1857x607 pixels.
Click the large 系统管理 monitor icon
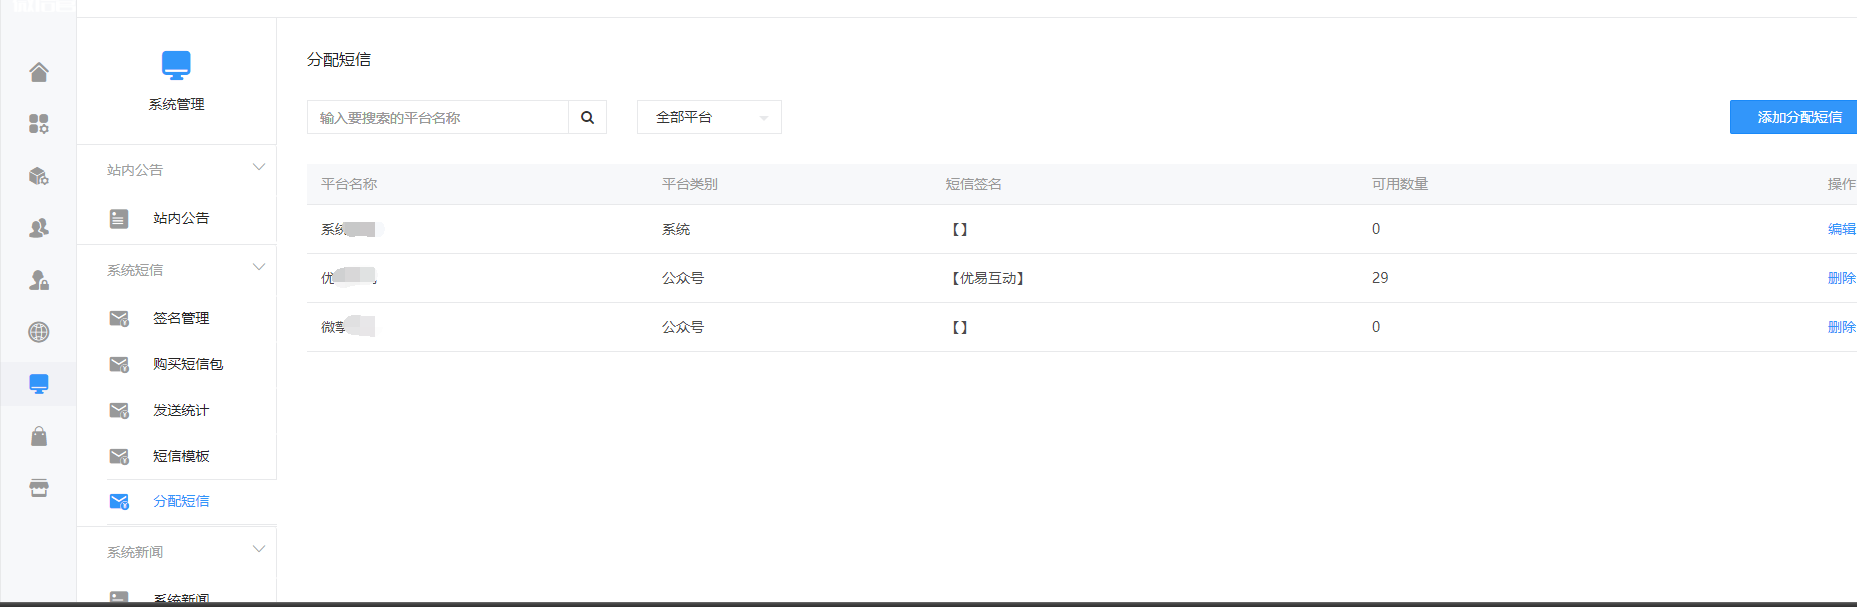click(x=176, y=65)
